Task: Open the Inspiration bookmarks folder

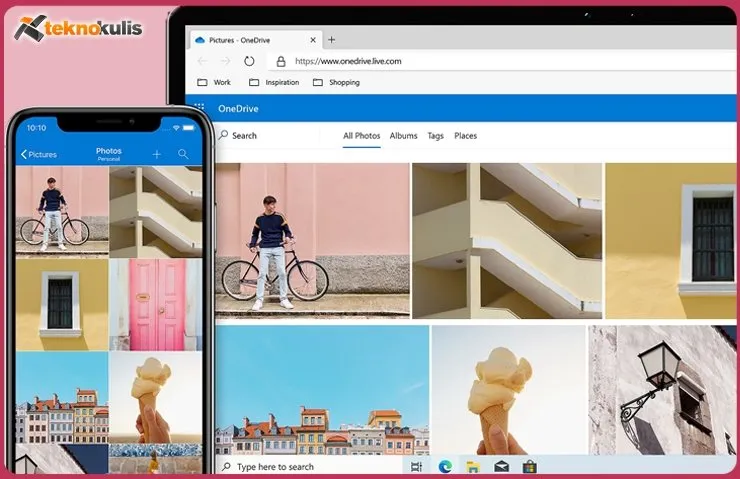Action: (274, 82)
